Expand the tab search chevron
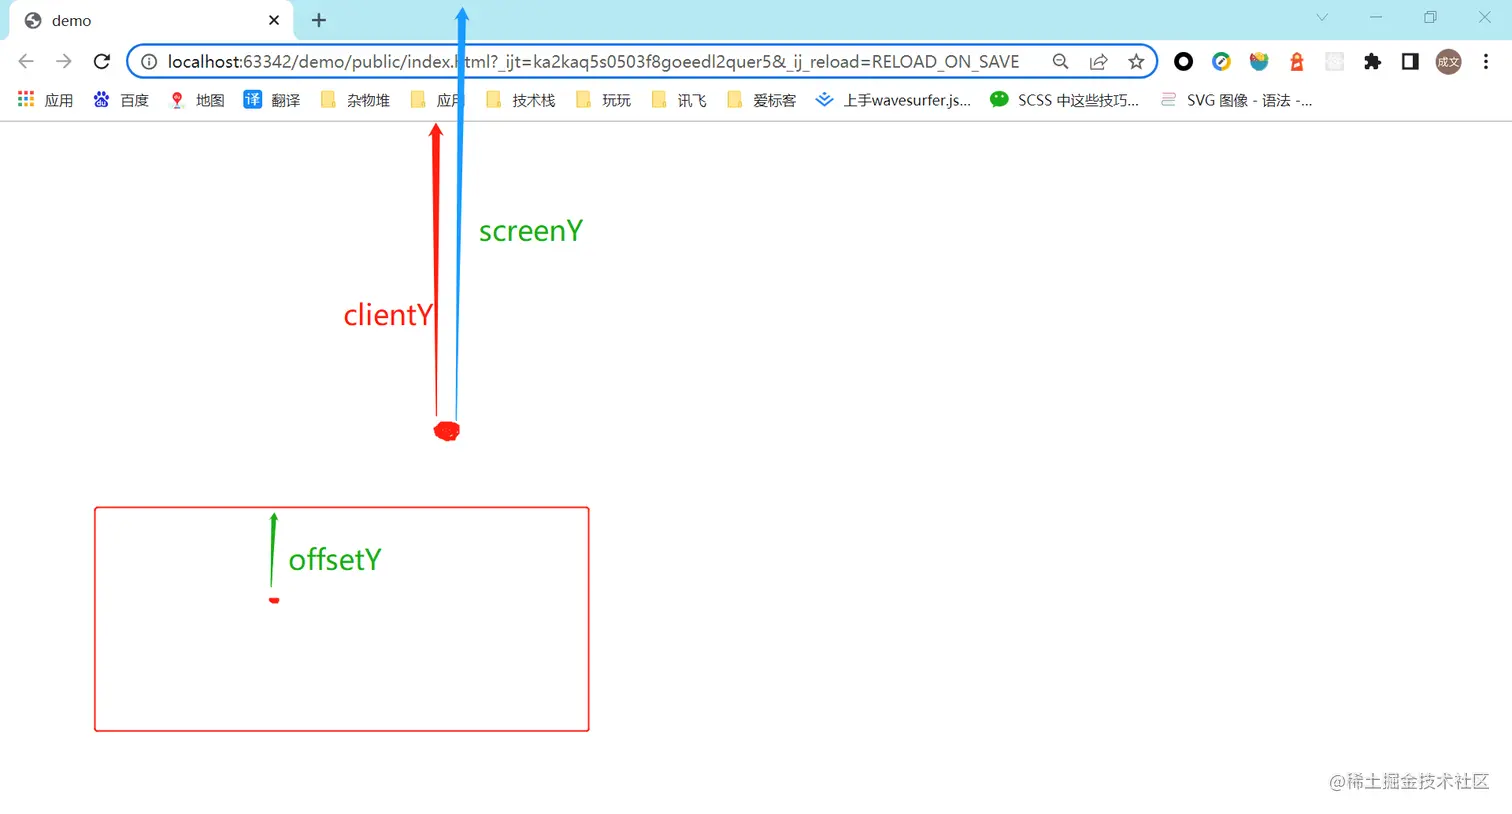1512x814 pixels. coord(1322,17)
